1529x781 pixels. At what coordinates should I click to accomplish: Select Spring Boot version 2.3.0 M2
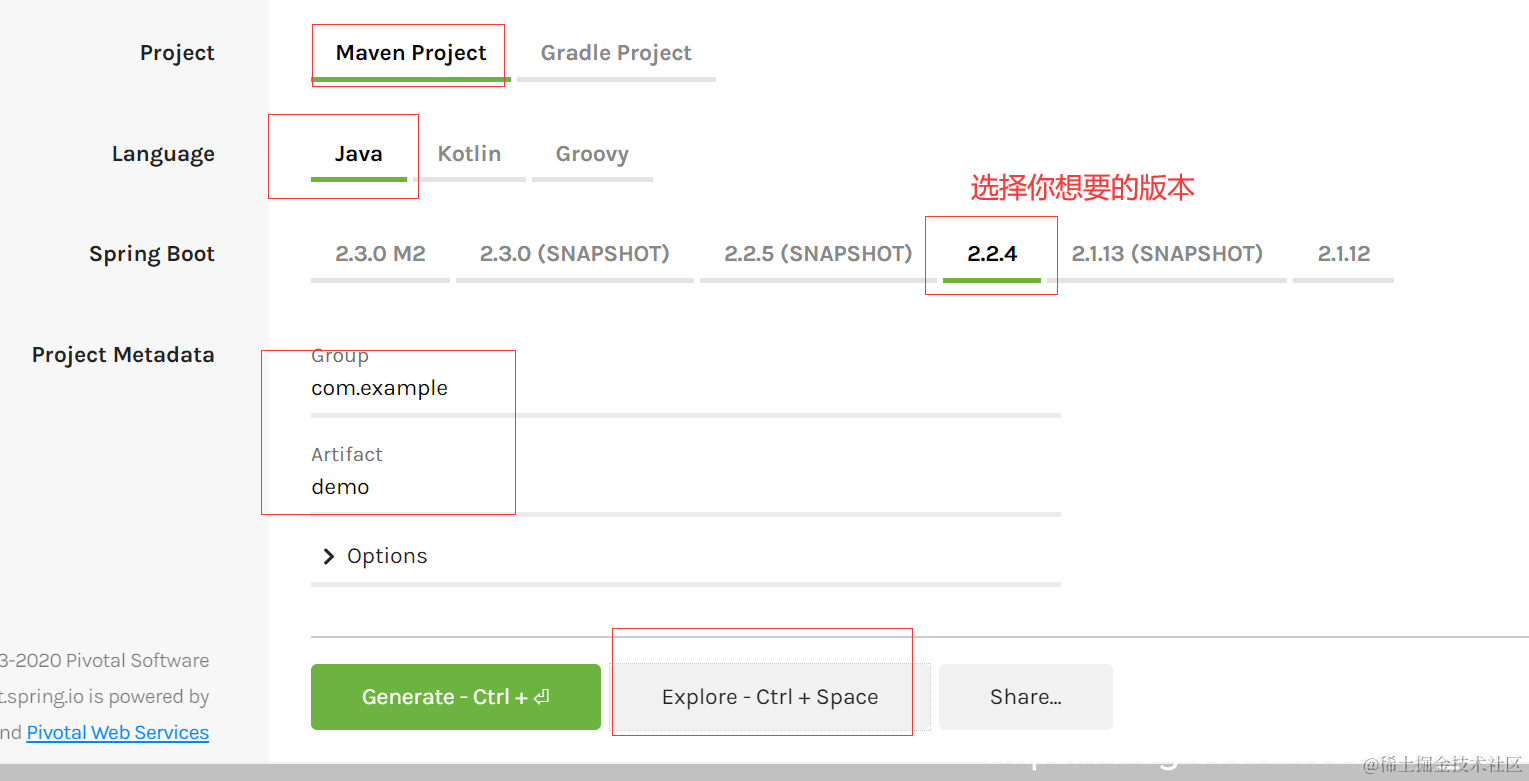point(380,254)
